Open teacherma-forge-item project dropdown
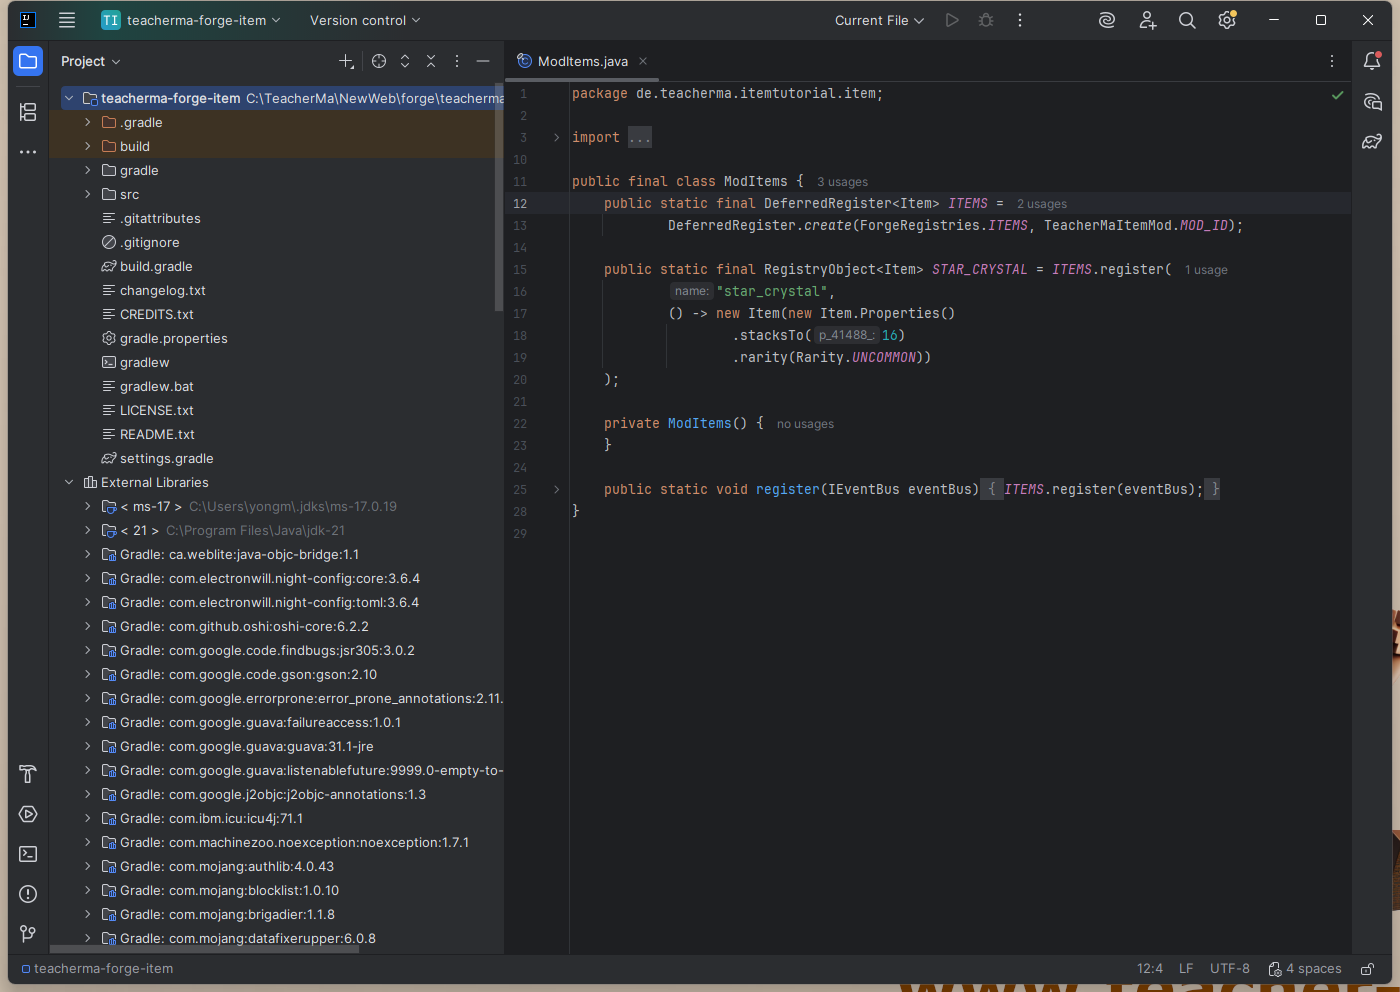 [x=191, y=20]
